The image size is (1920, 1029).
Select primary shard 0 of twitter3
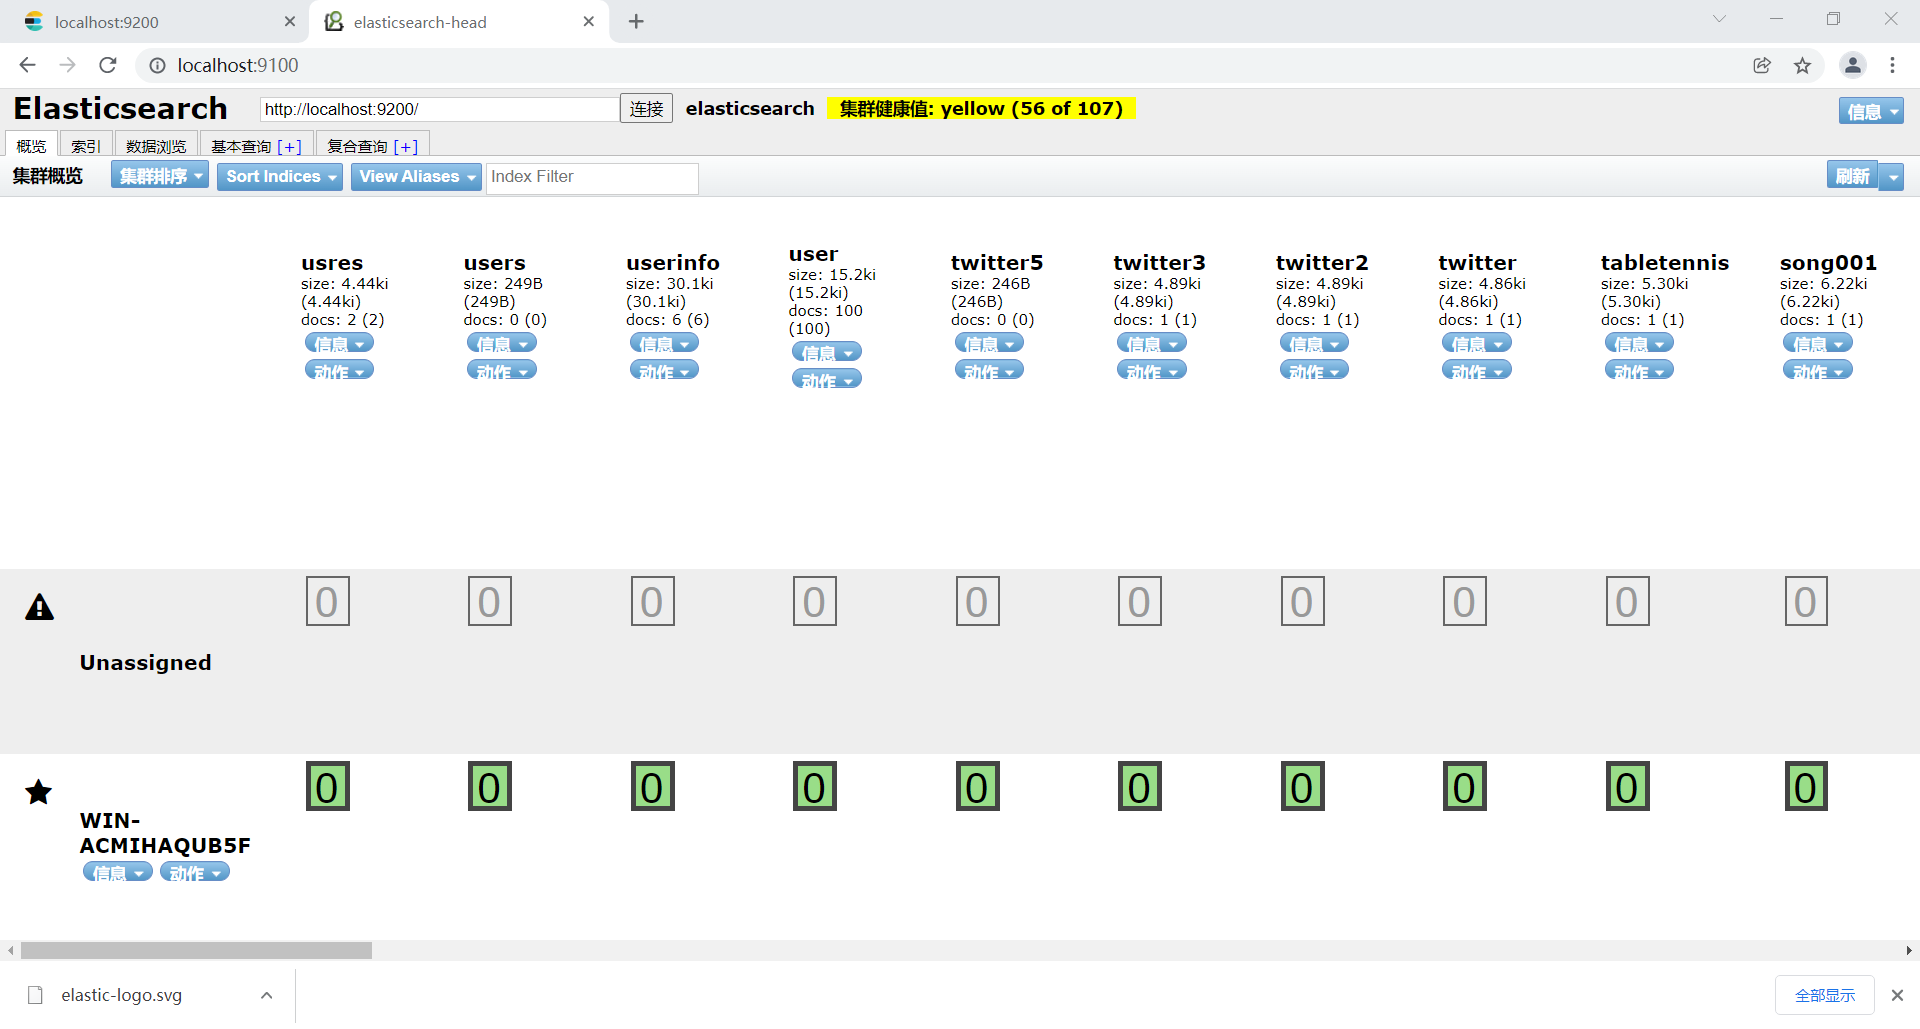pyautogui.click(x=1139, y=786)
